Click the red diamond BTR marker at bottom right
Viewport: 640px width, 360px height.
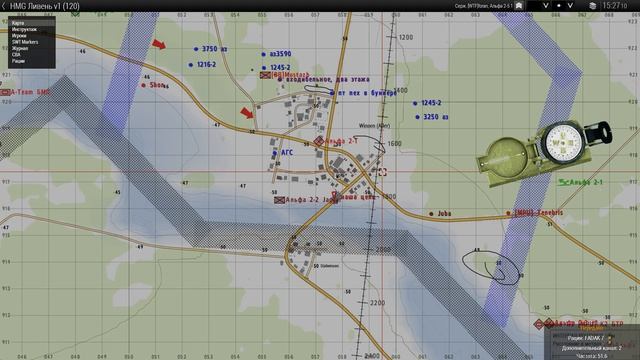click(x=539, y=324)
